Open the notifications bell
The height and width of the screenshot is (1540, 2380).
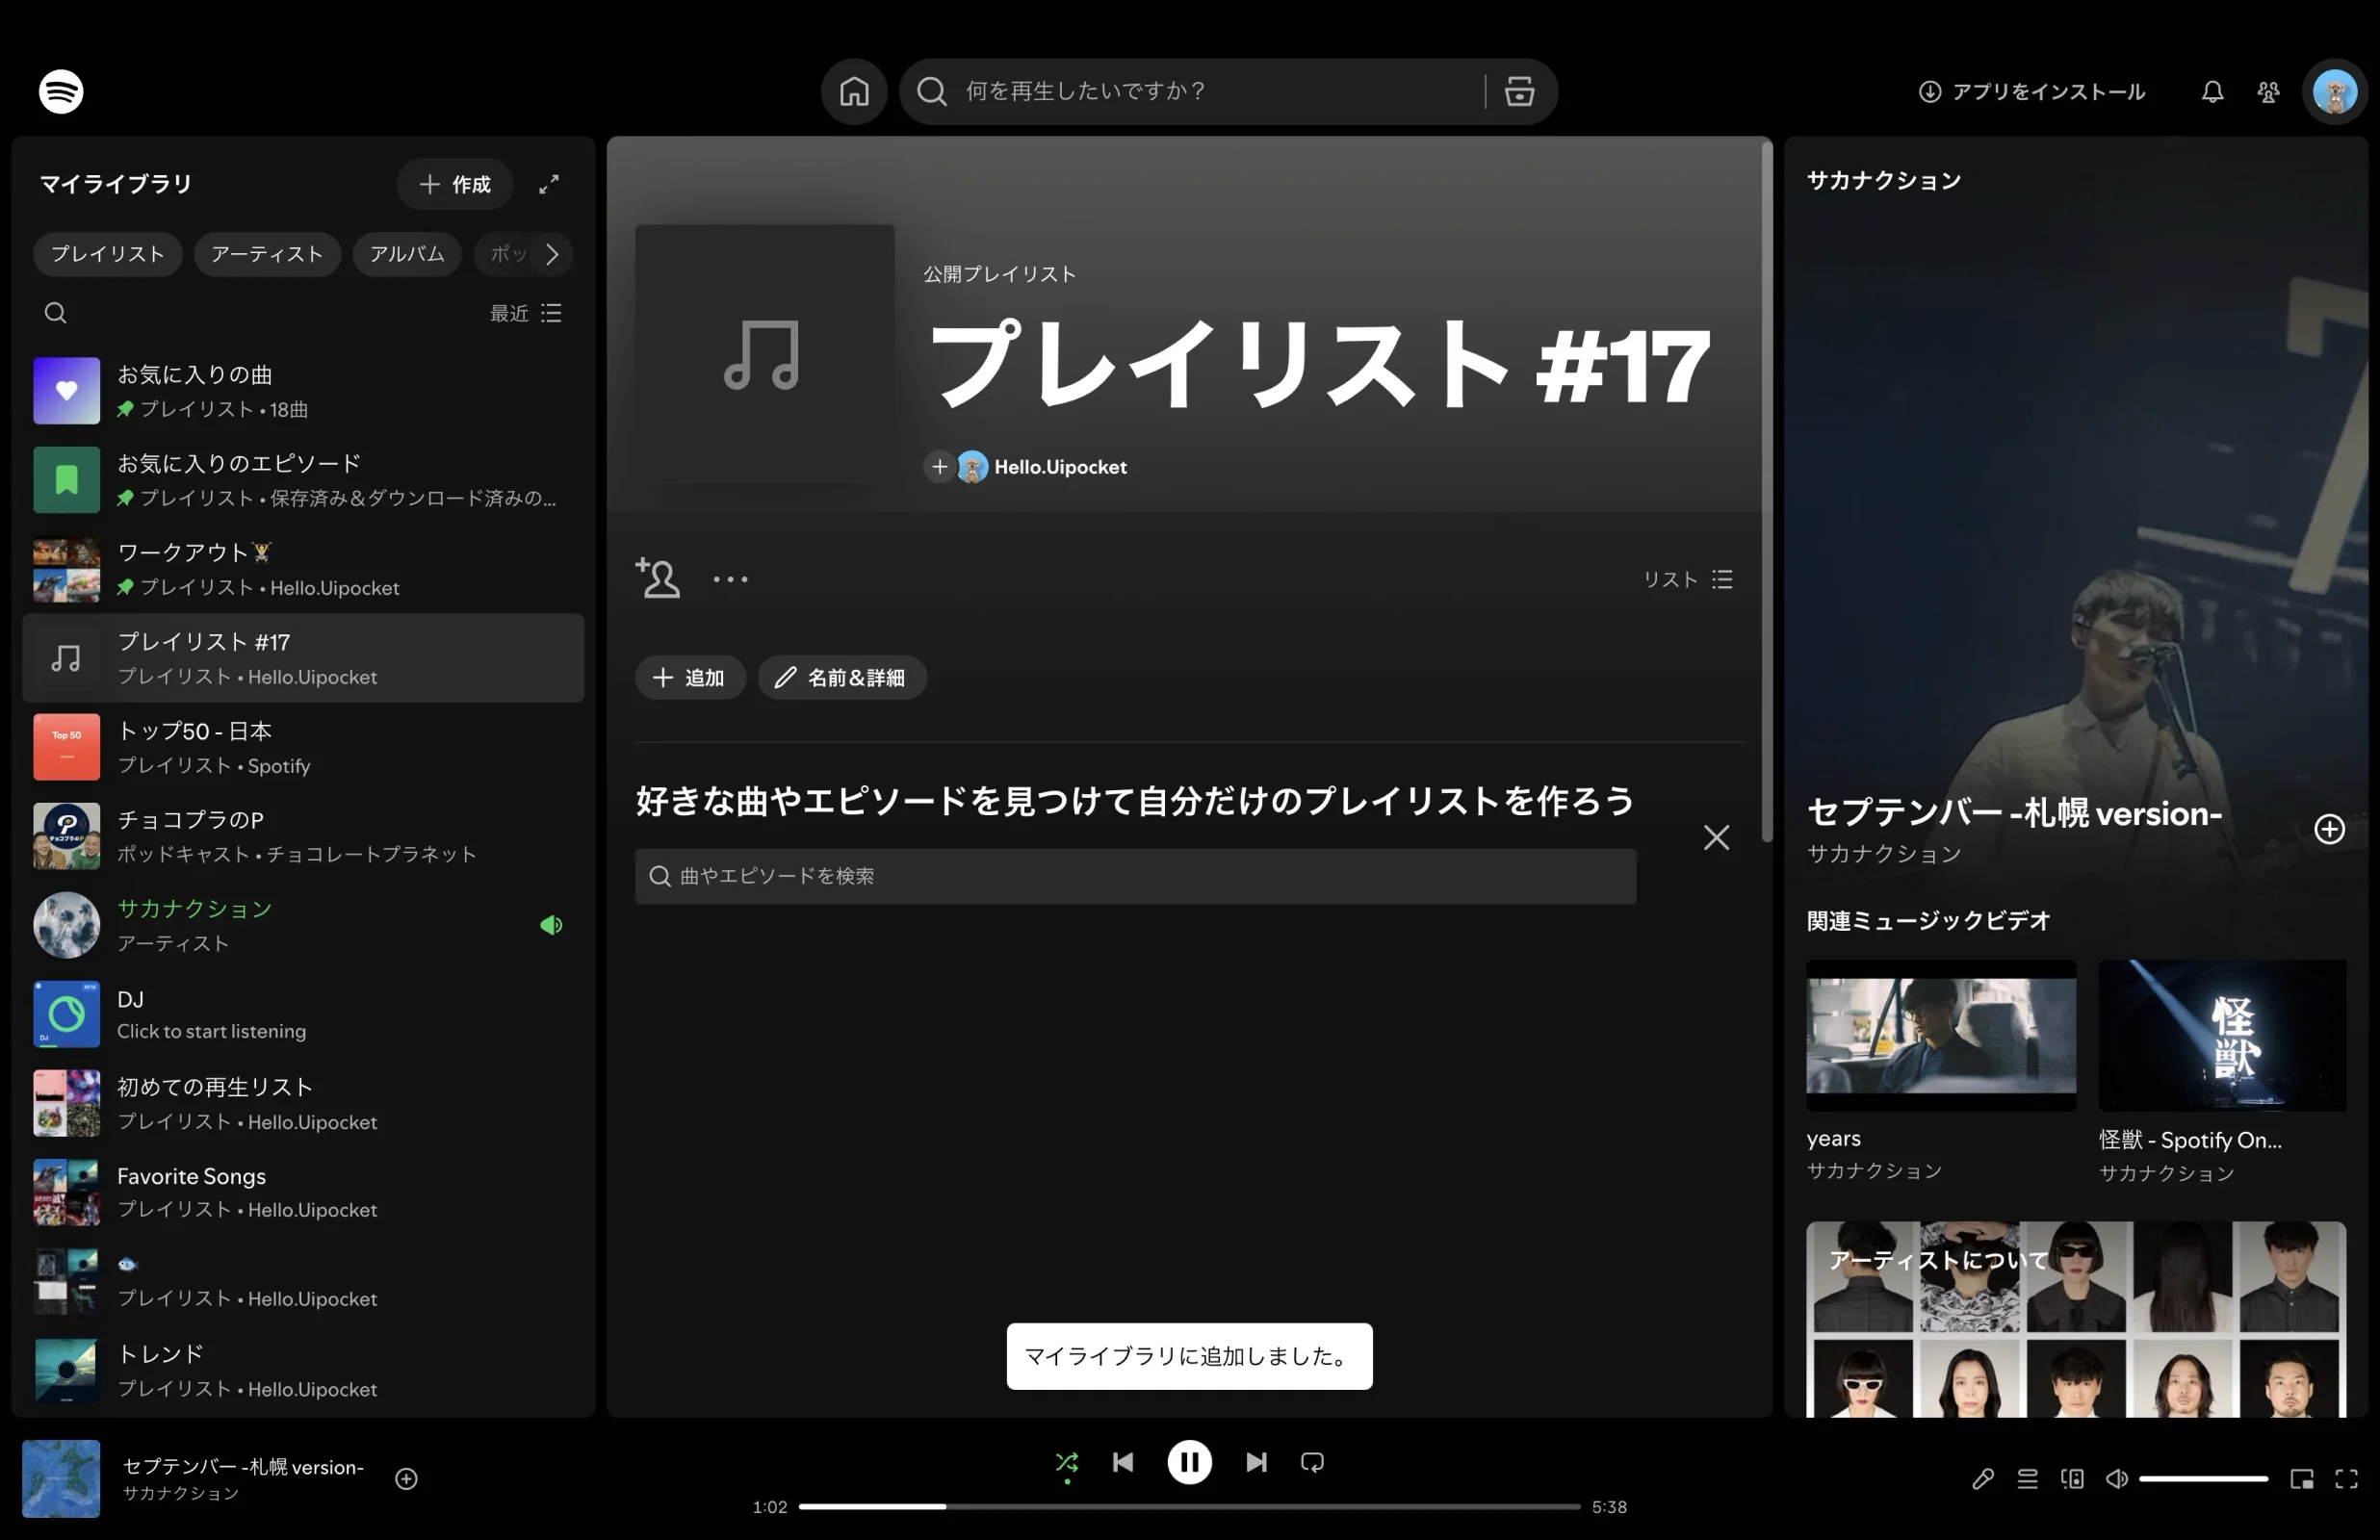click(2212, 91)
